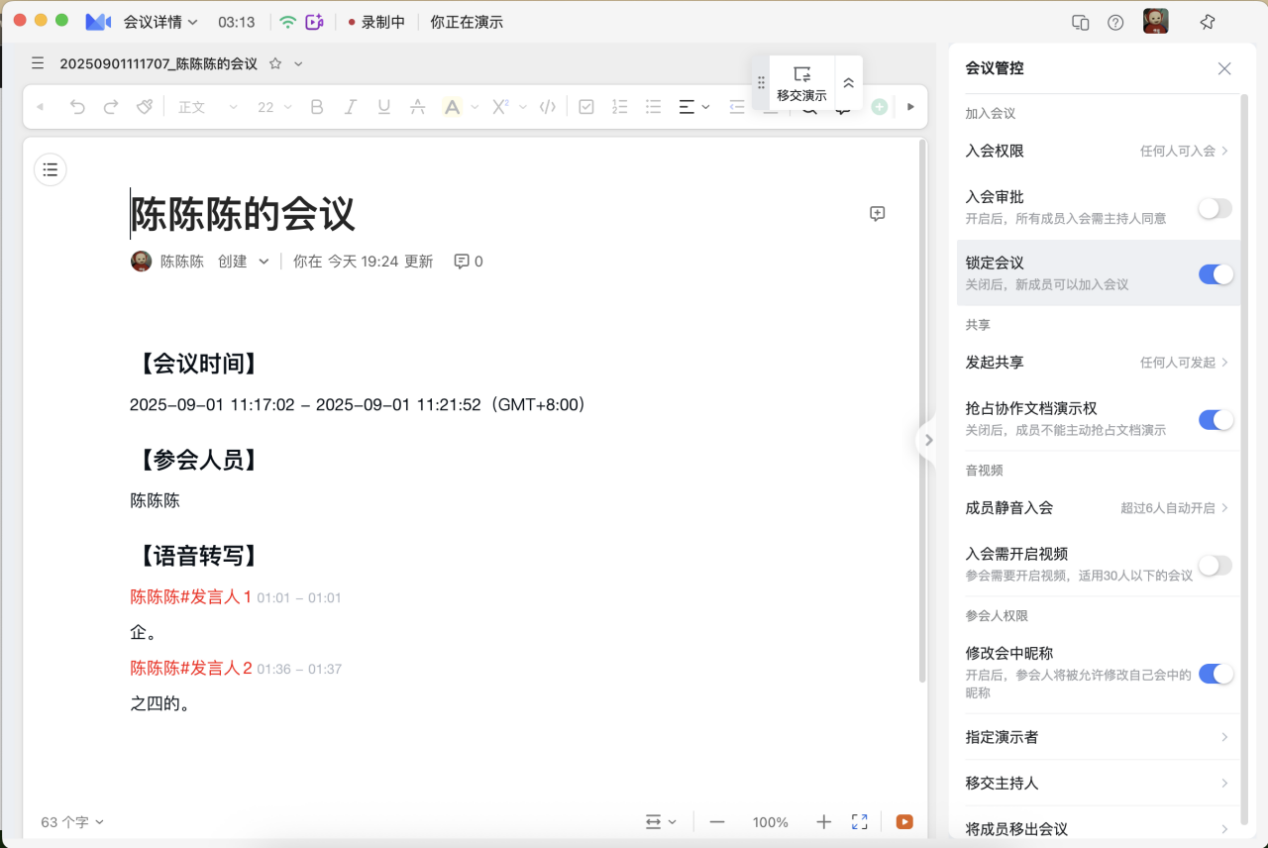Toggle 入会审批 switch

point(1215,208)
